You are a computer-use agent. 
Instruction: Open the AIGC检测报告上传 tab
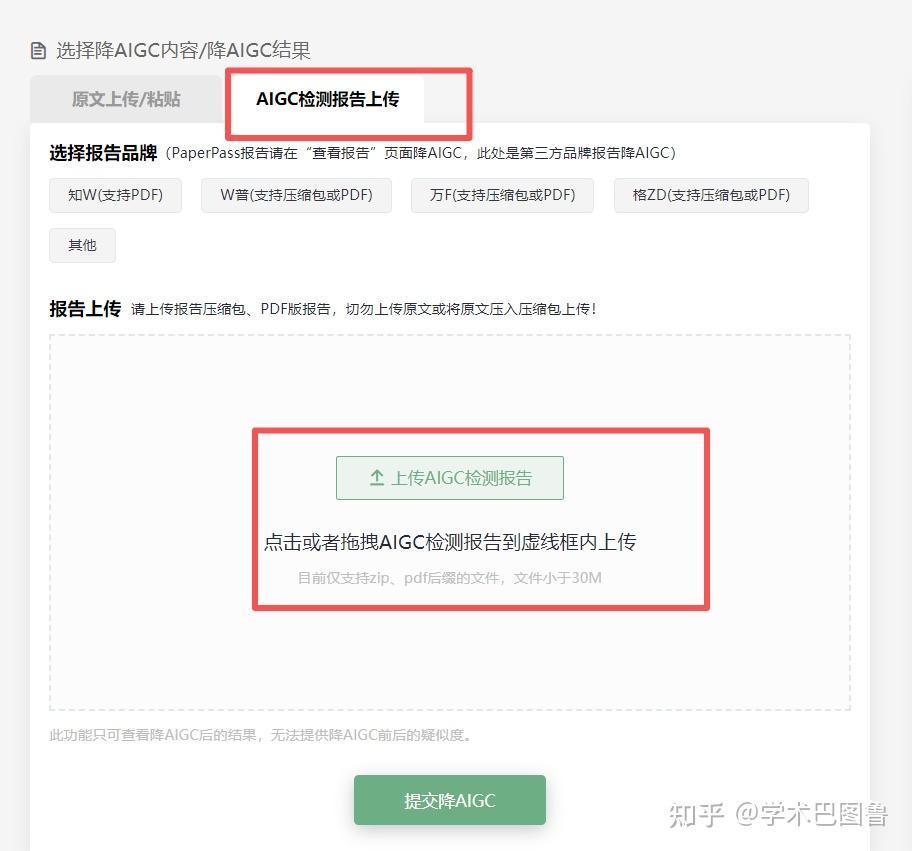(327, 99)
